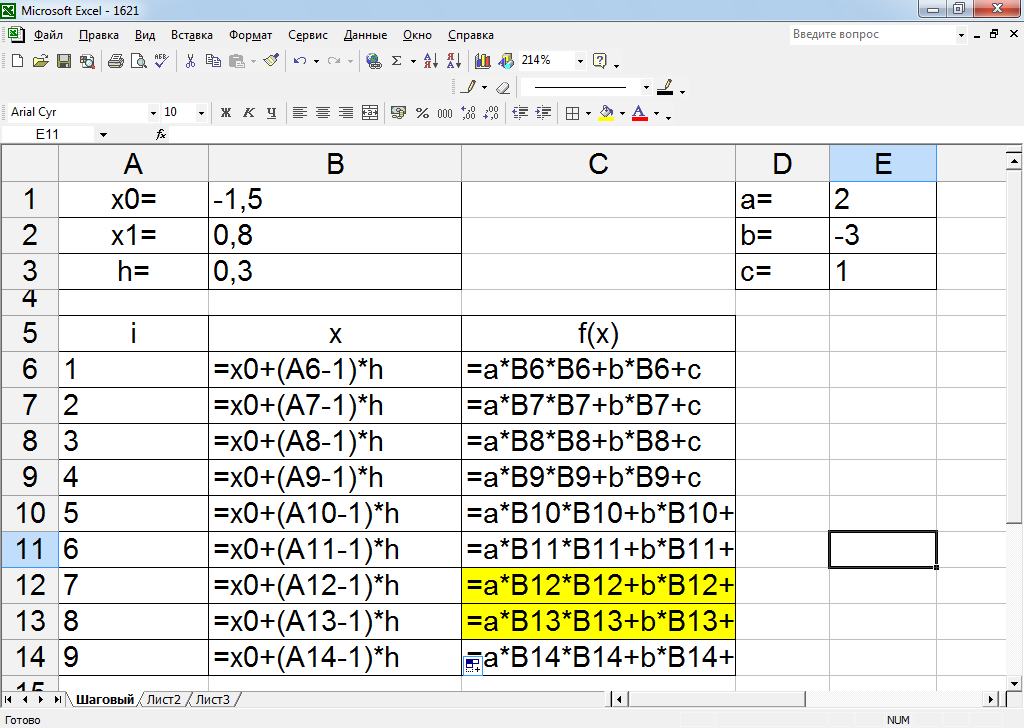Apply the red font color A
Viewport: 1024px width, 728px height.
click(x=639, y=113)
